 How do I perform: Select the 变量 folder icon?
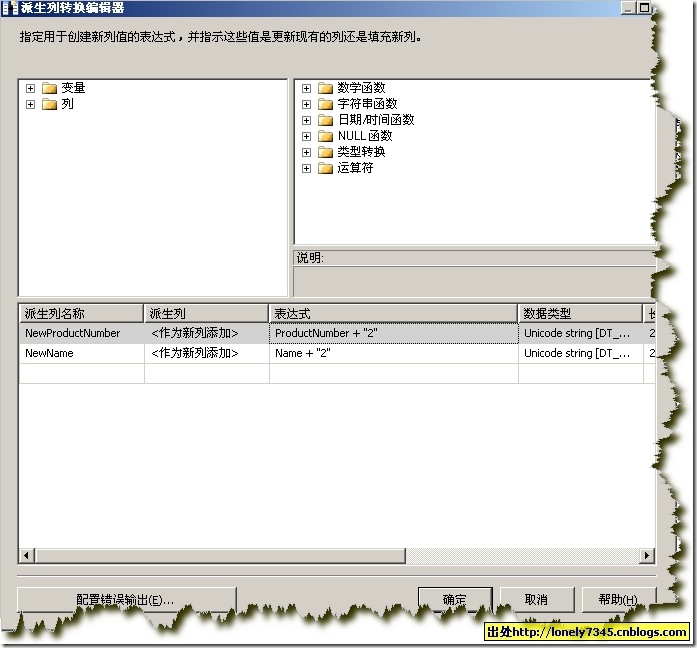tap(49, 88)
